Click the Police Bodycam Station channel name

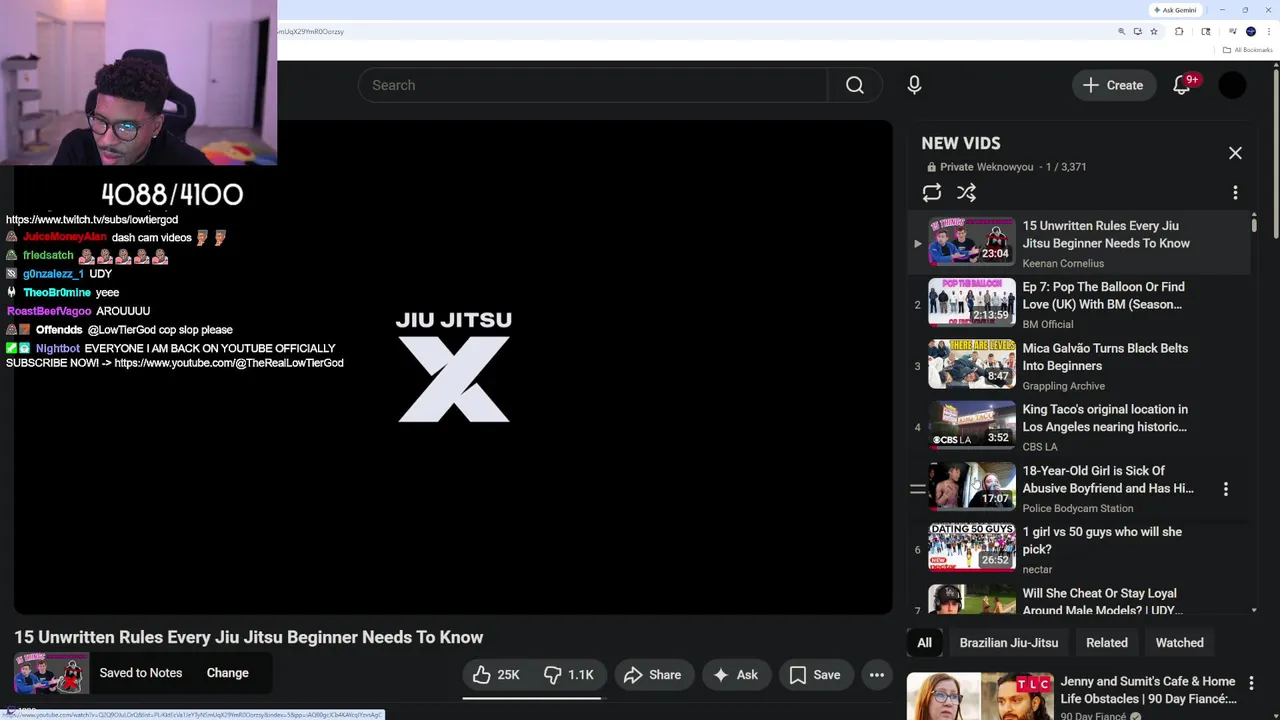(1078, 508)
